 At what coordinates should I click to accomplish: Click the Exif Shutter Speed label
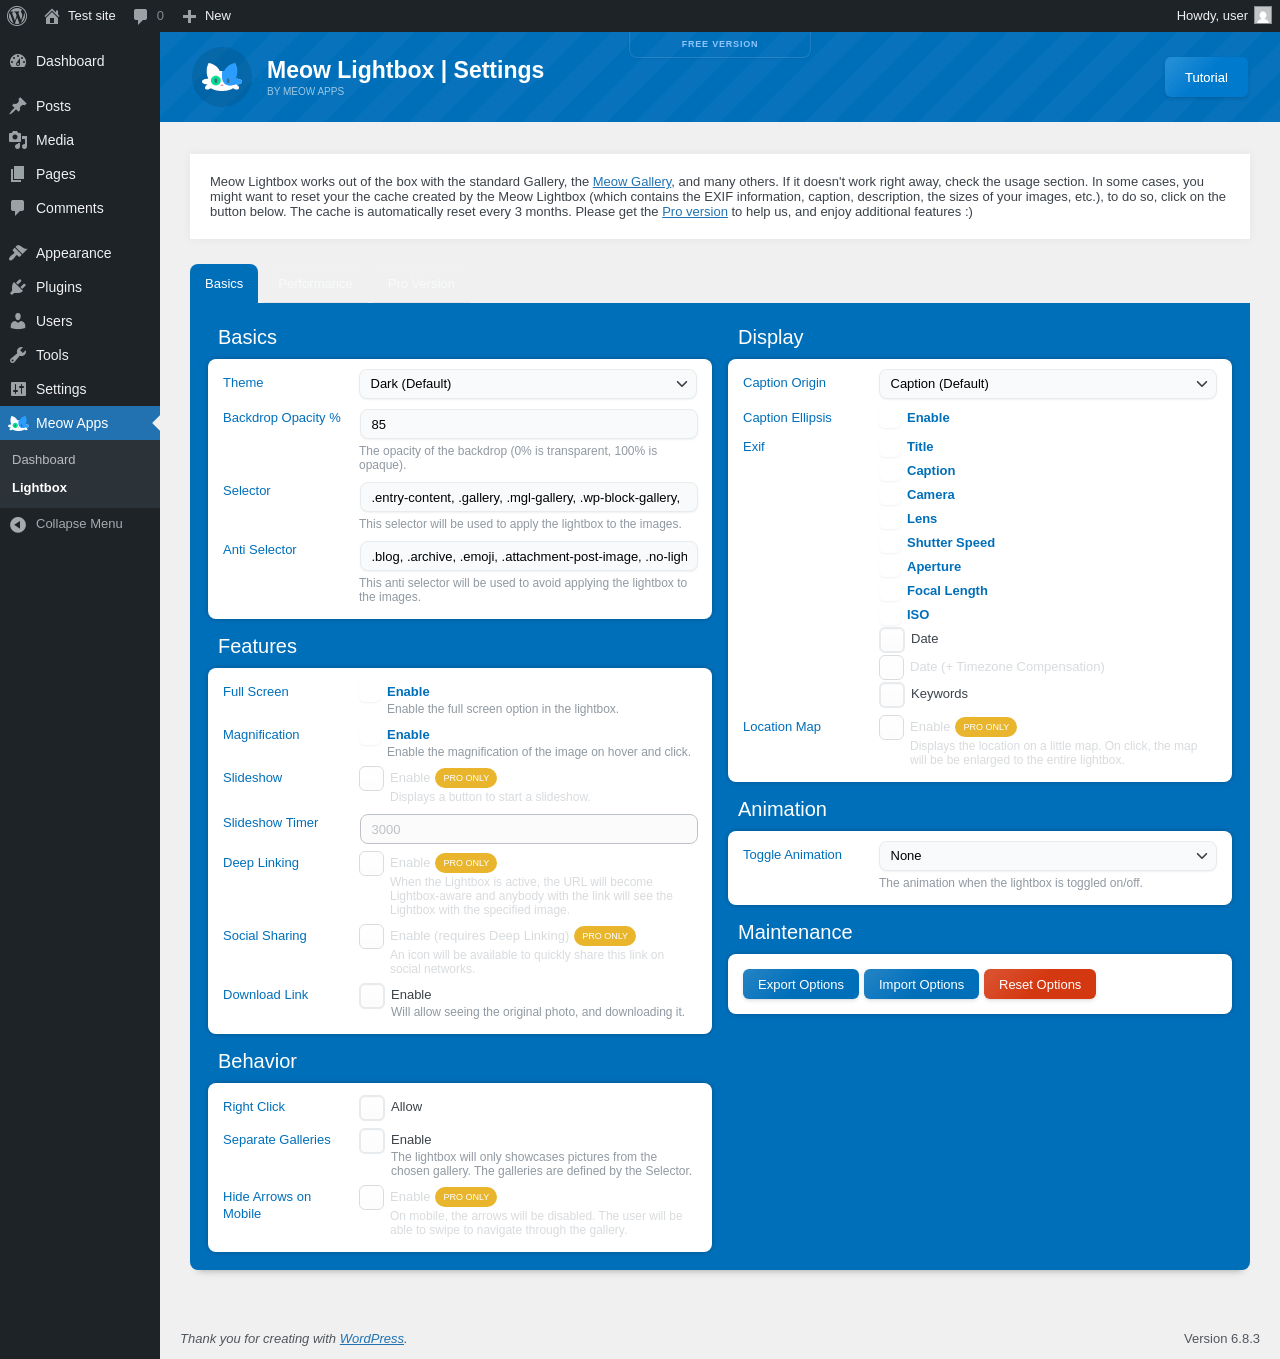[x=951, y=543]
